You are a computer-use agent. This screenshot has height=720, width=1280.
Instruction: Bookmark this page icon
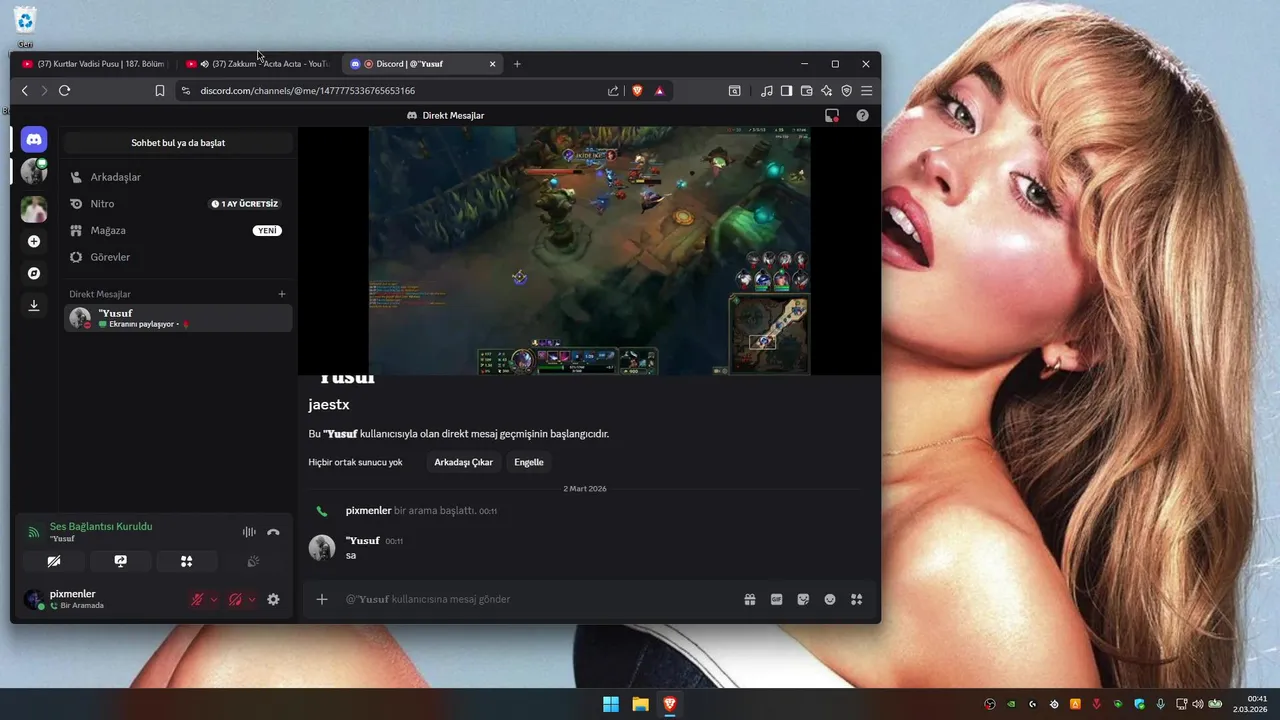(159, 90)
